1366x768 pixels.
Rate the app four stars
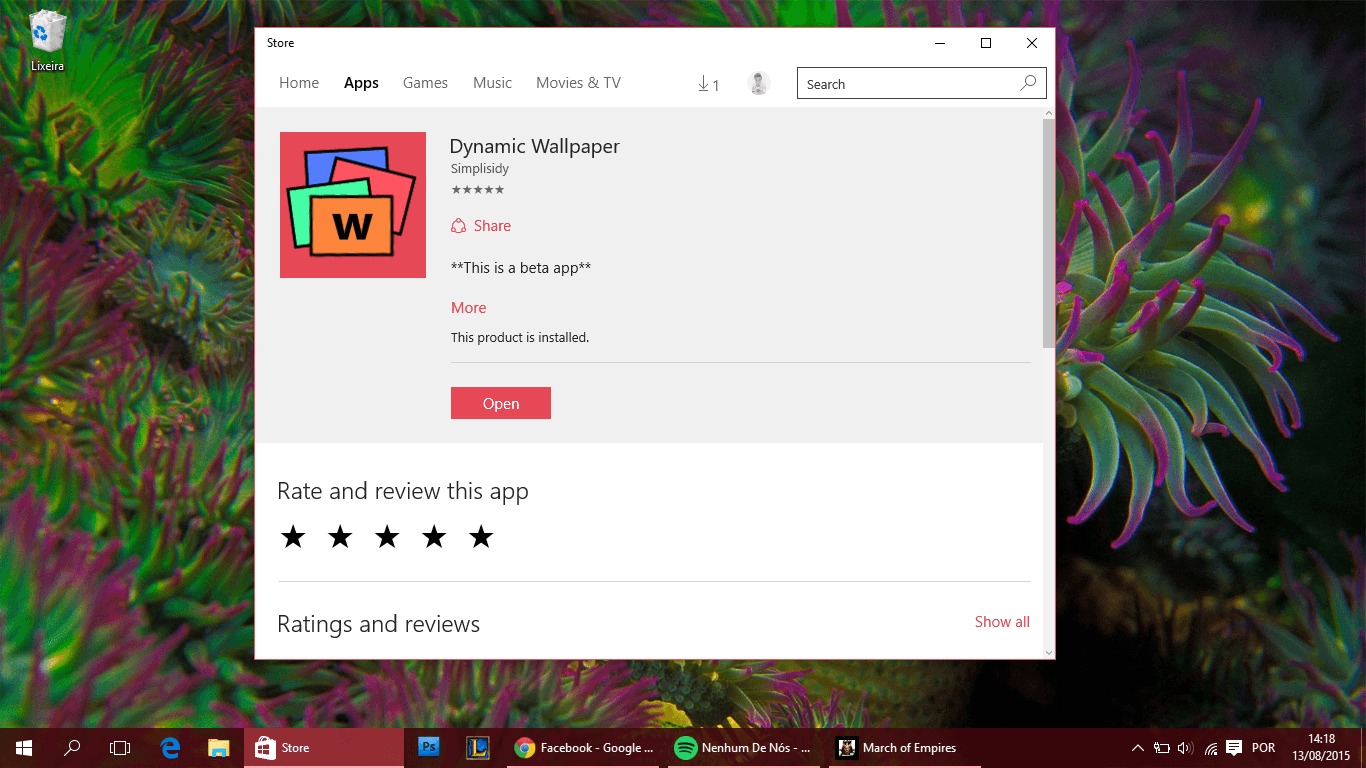click(x=434, y=537)
